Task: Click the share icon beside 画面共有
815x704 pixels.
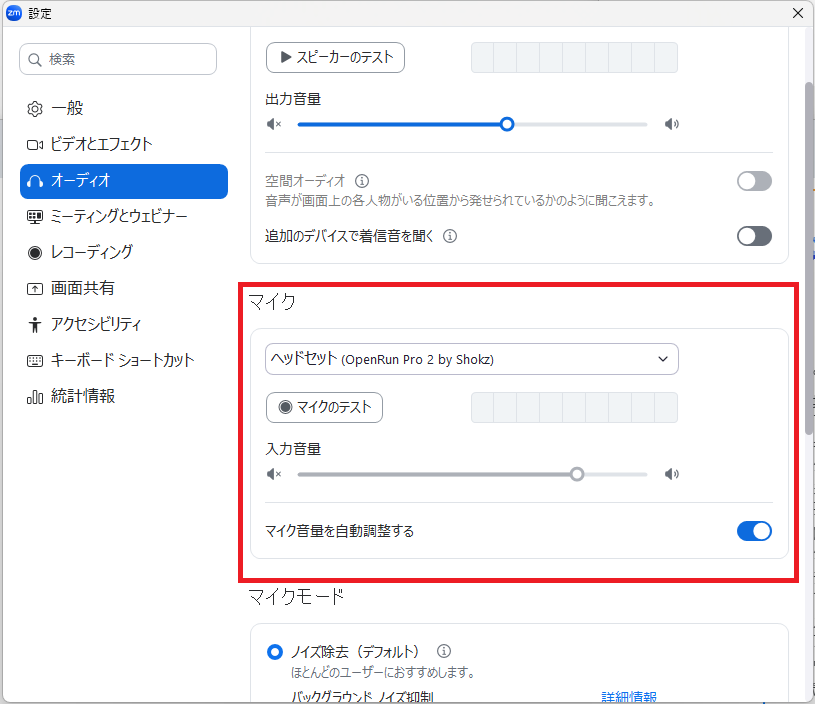Action: 35,289
